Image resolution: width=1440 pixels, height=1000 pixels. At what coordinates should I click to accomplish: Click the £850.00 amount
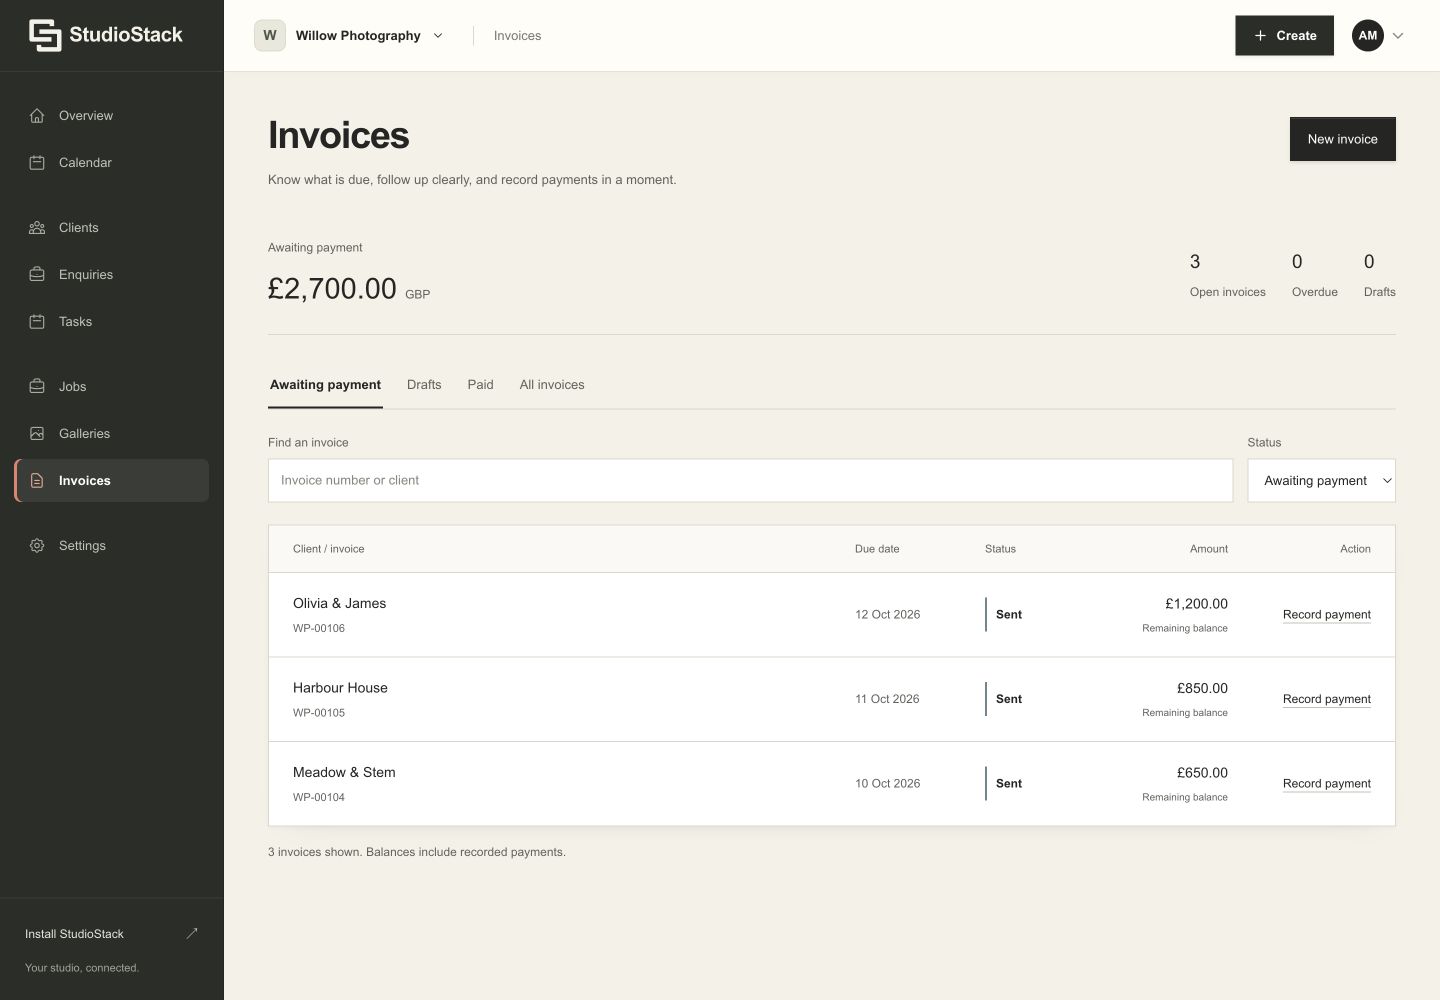coord(1202,688)
